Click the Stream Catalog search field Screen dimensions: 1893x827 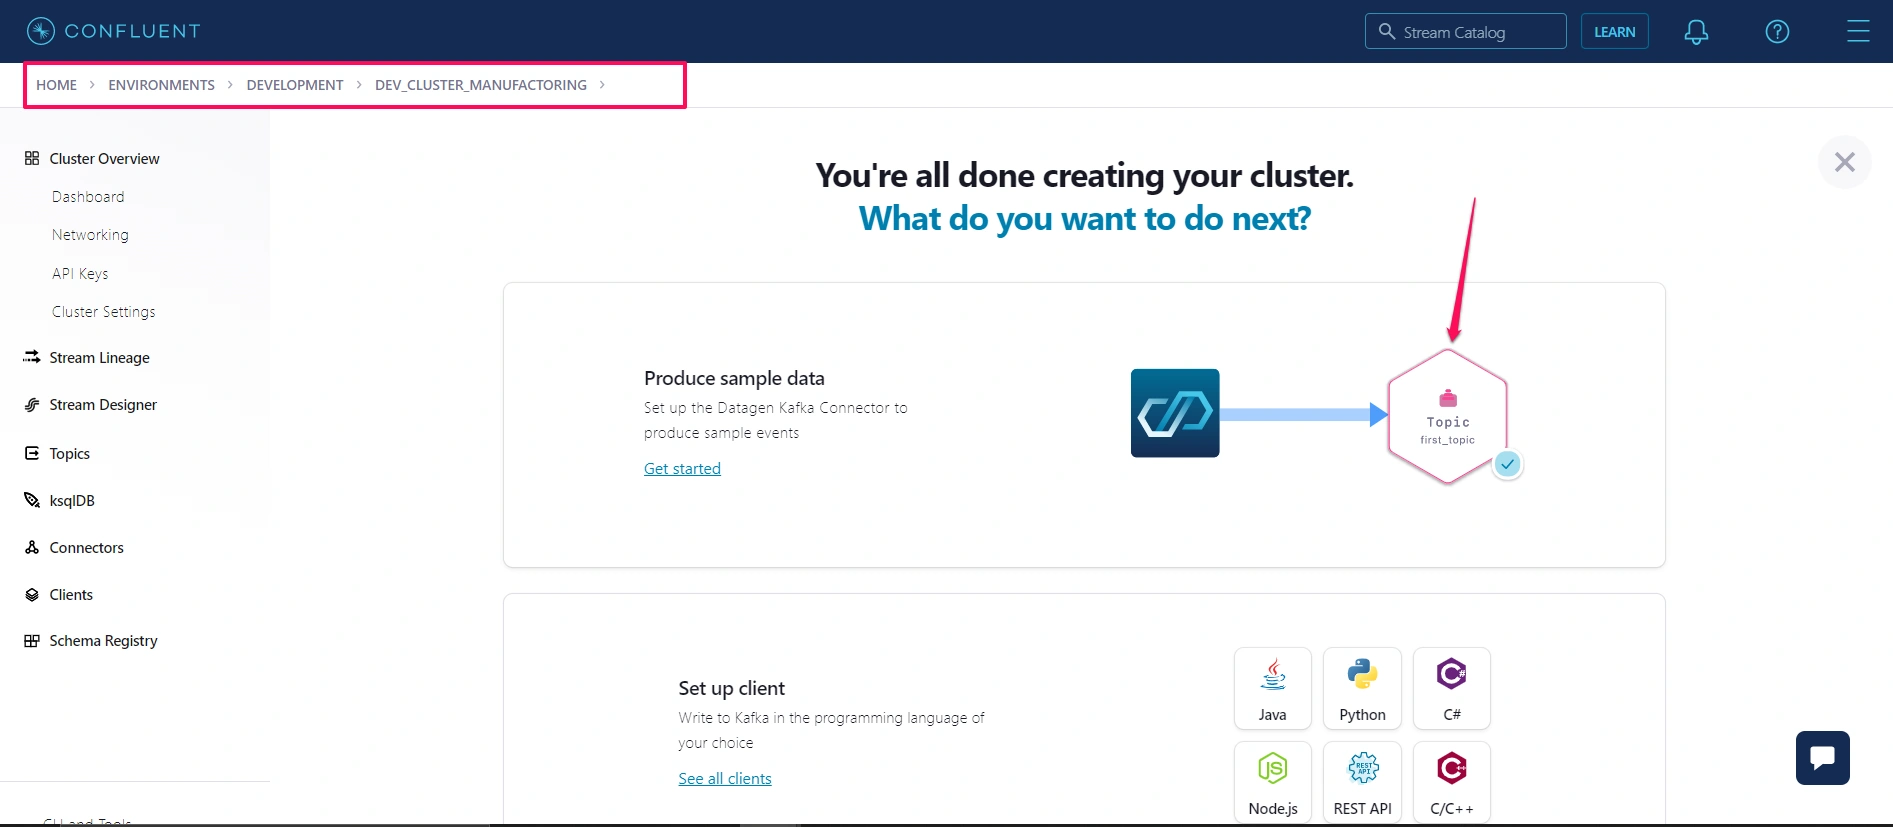[x=1466, y=31]
